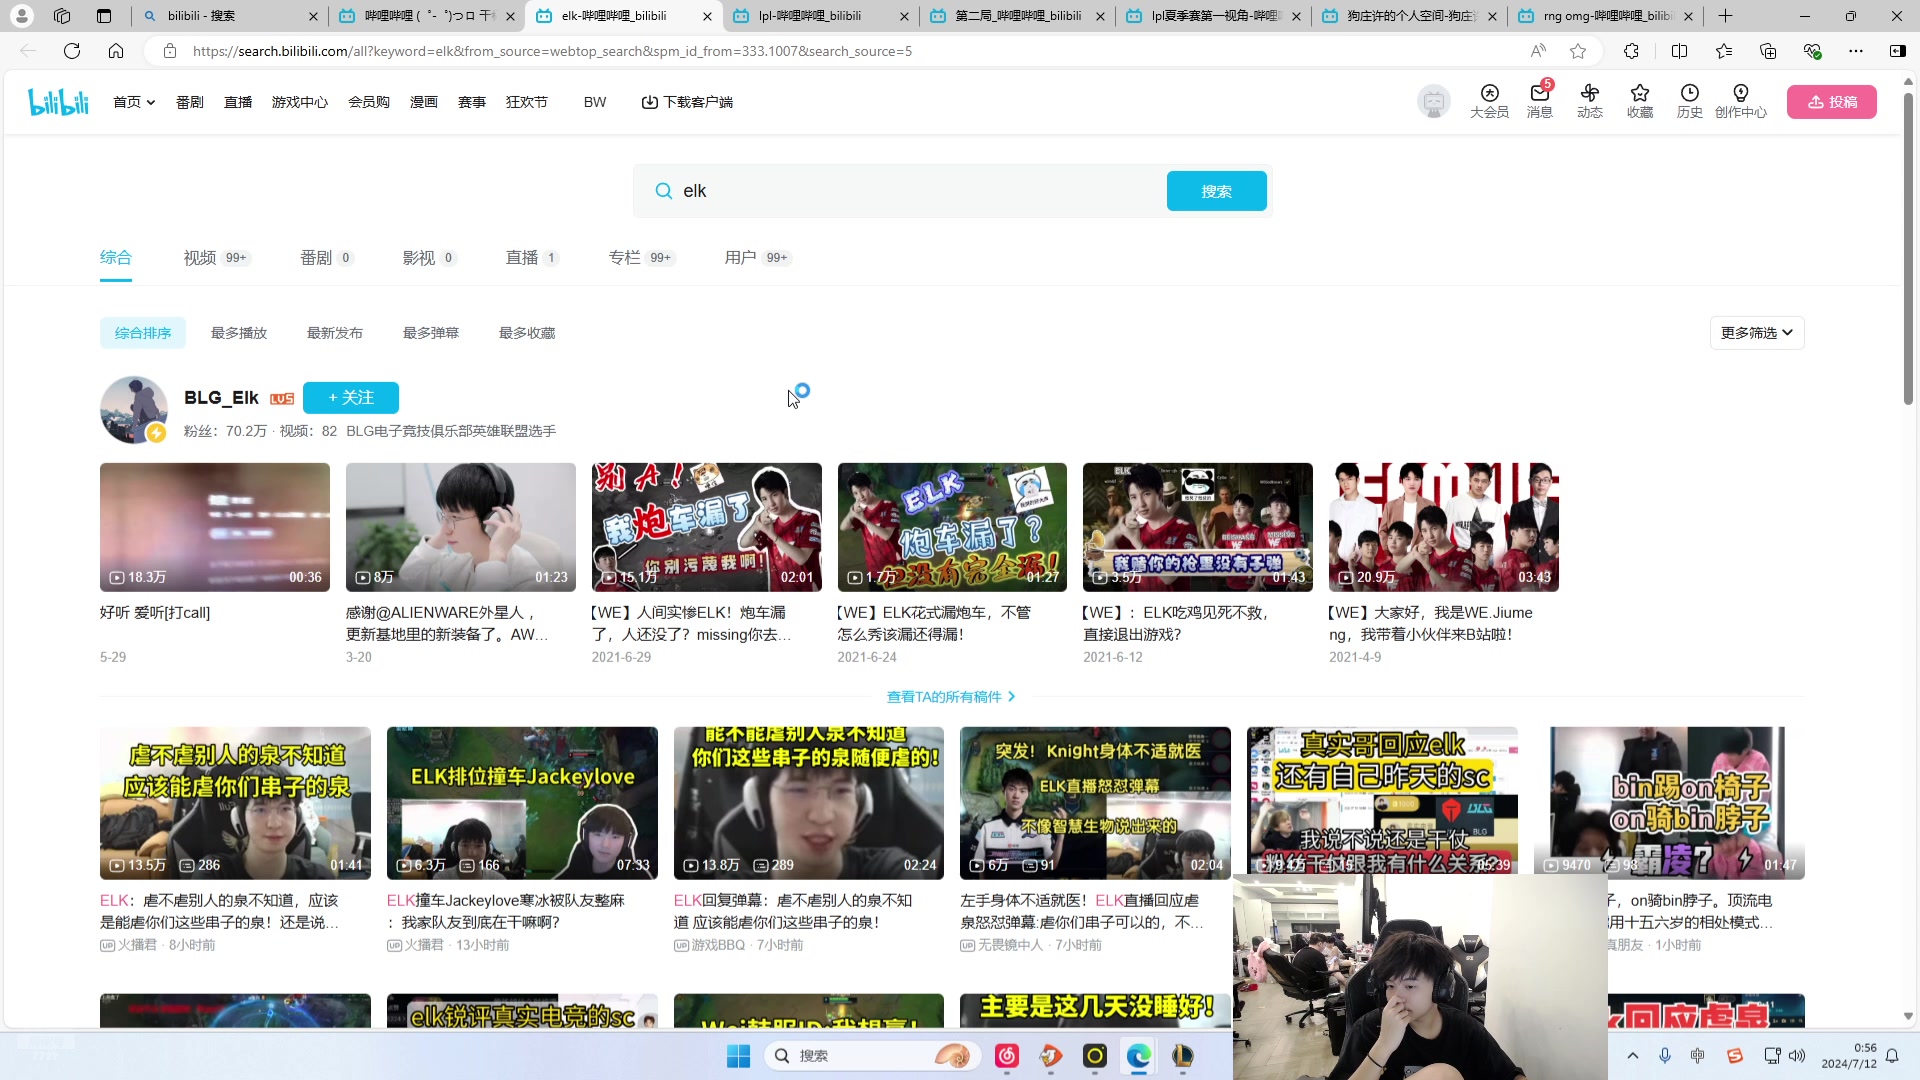Open the 更多筛选 filter dropdown
The image size is (1920, 1080).
(x=1756, y=332)
